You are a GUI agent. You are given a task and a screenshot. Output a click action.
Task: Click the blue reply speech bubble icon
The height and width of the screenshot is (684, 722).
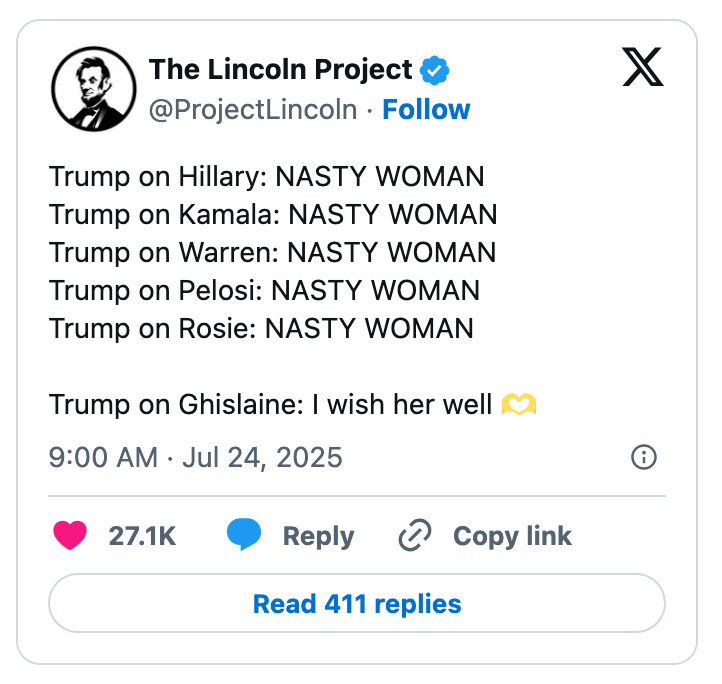(x=244, y=536)
